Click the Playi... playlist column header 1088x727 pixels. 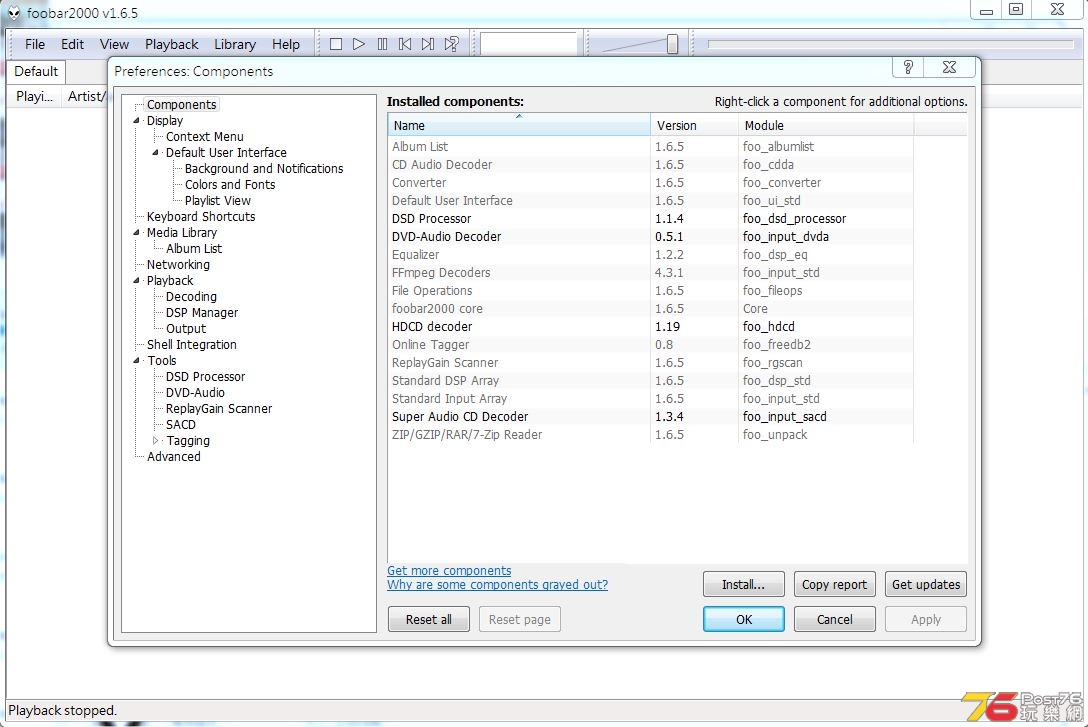(34, 96)
